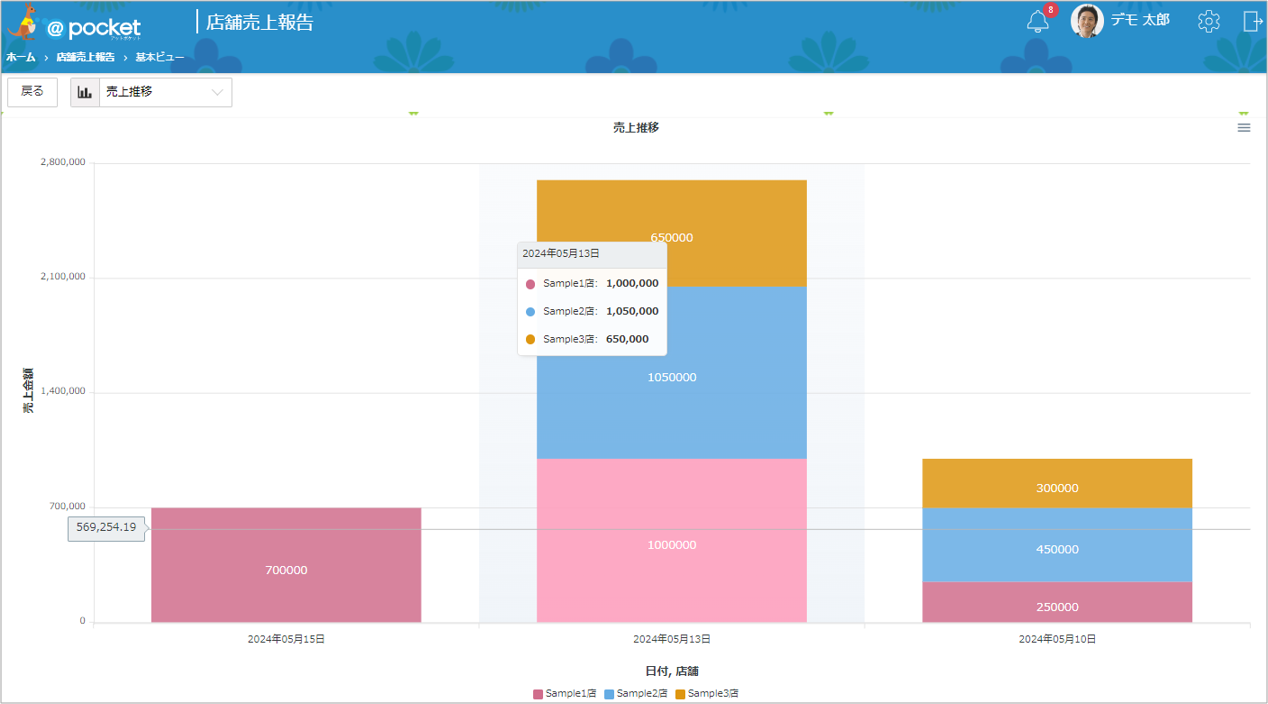Toggle Sample2店 series in the legend
Image resolution: width=1268 pixels, height=704 pixels.
tap(635, 694)
